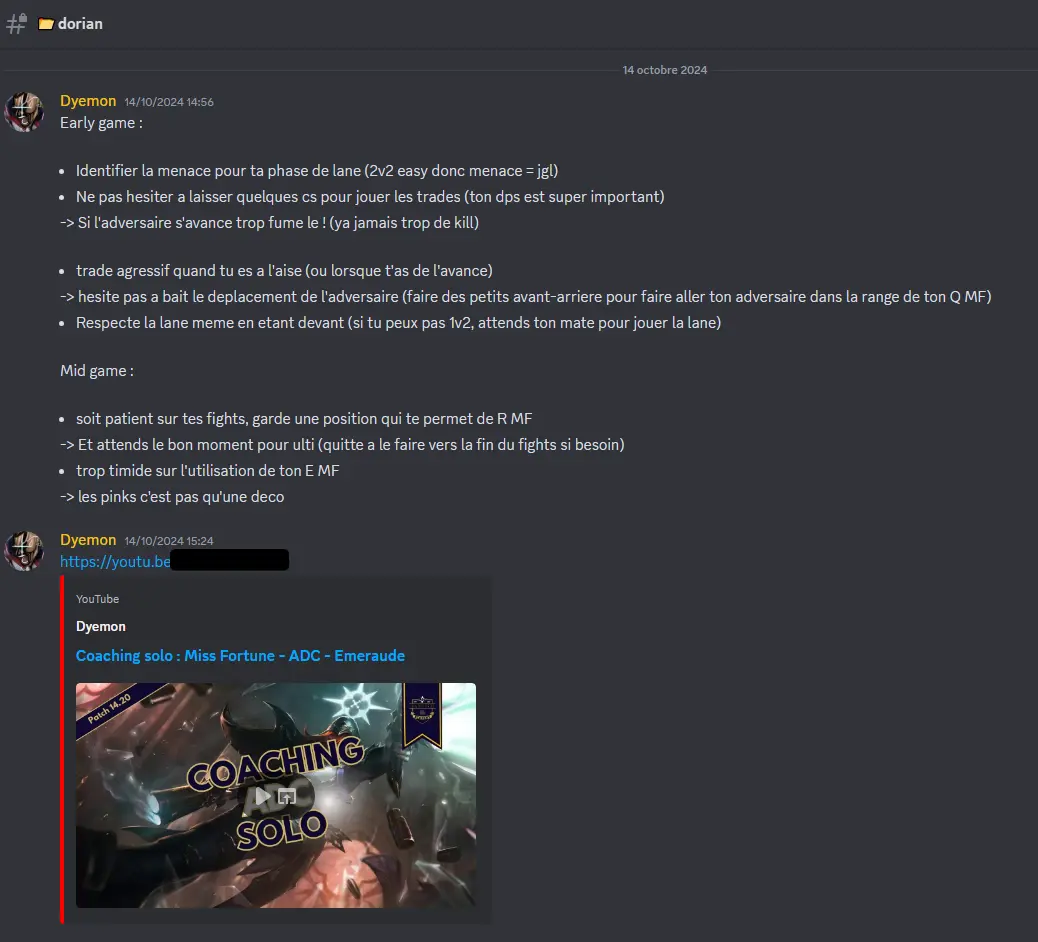The width and height of the screenshot is (1038, 942).
Task: Open the dorian channel name header
Action: (x=80, y=24)
